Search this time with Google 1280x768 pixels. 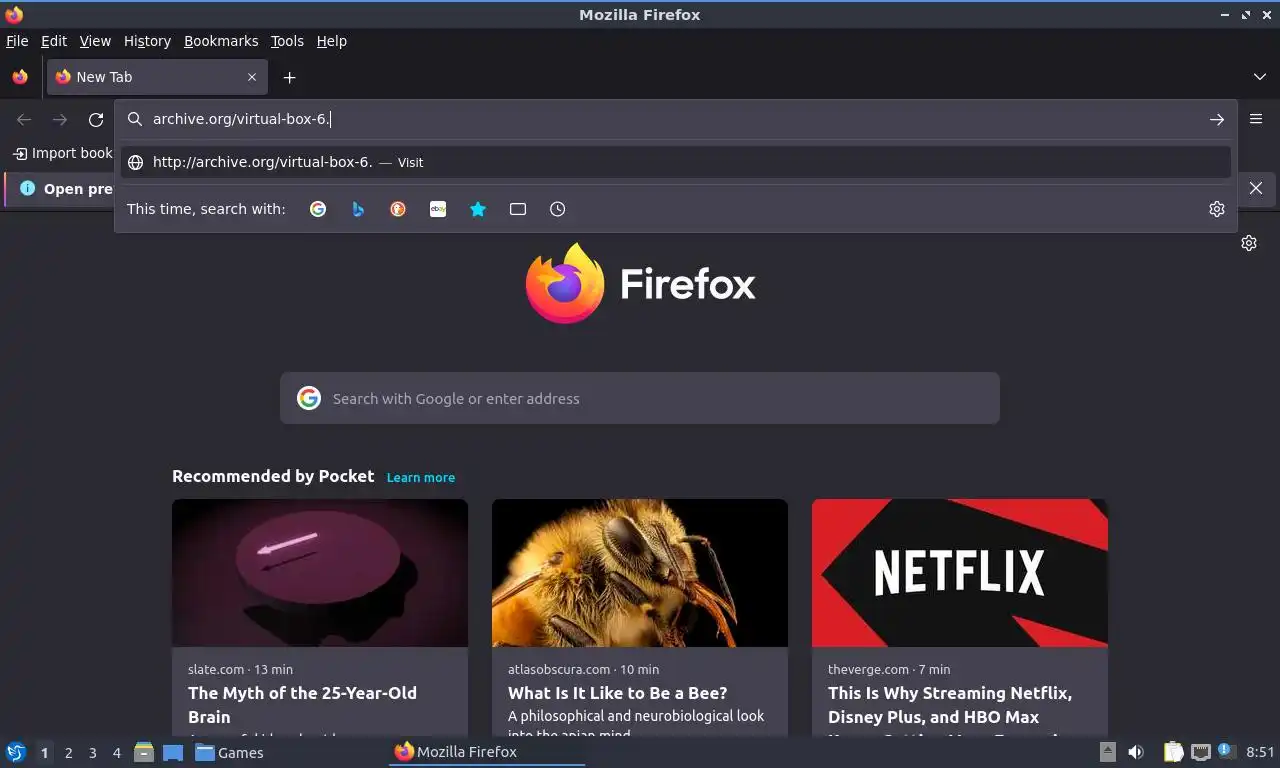coord(318,209)
